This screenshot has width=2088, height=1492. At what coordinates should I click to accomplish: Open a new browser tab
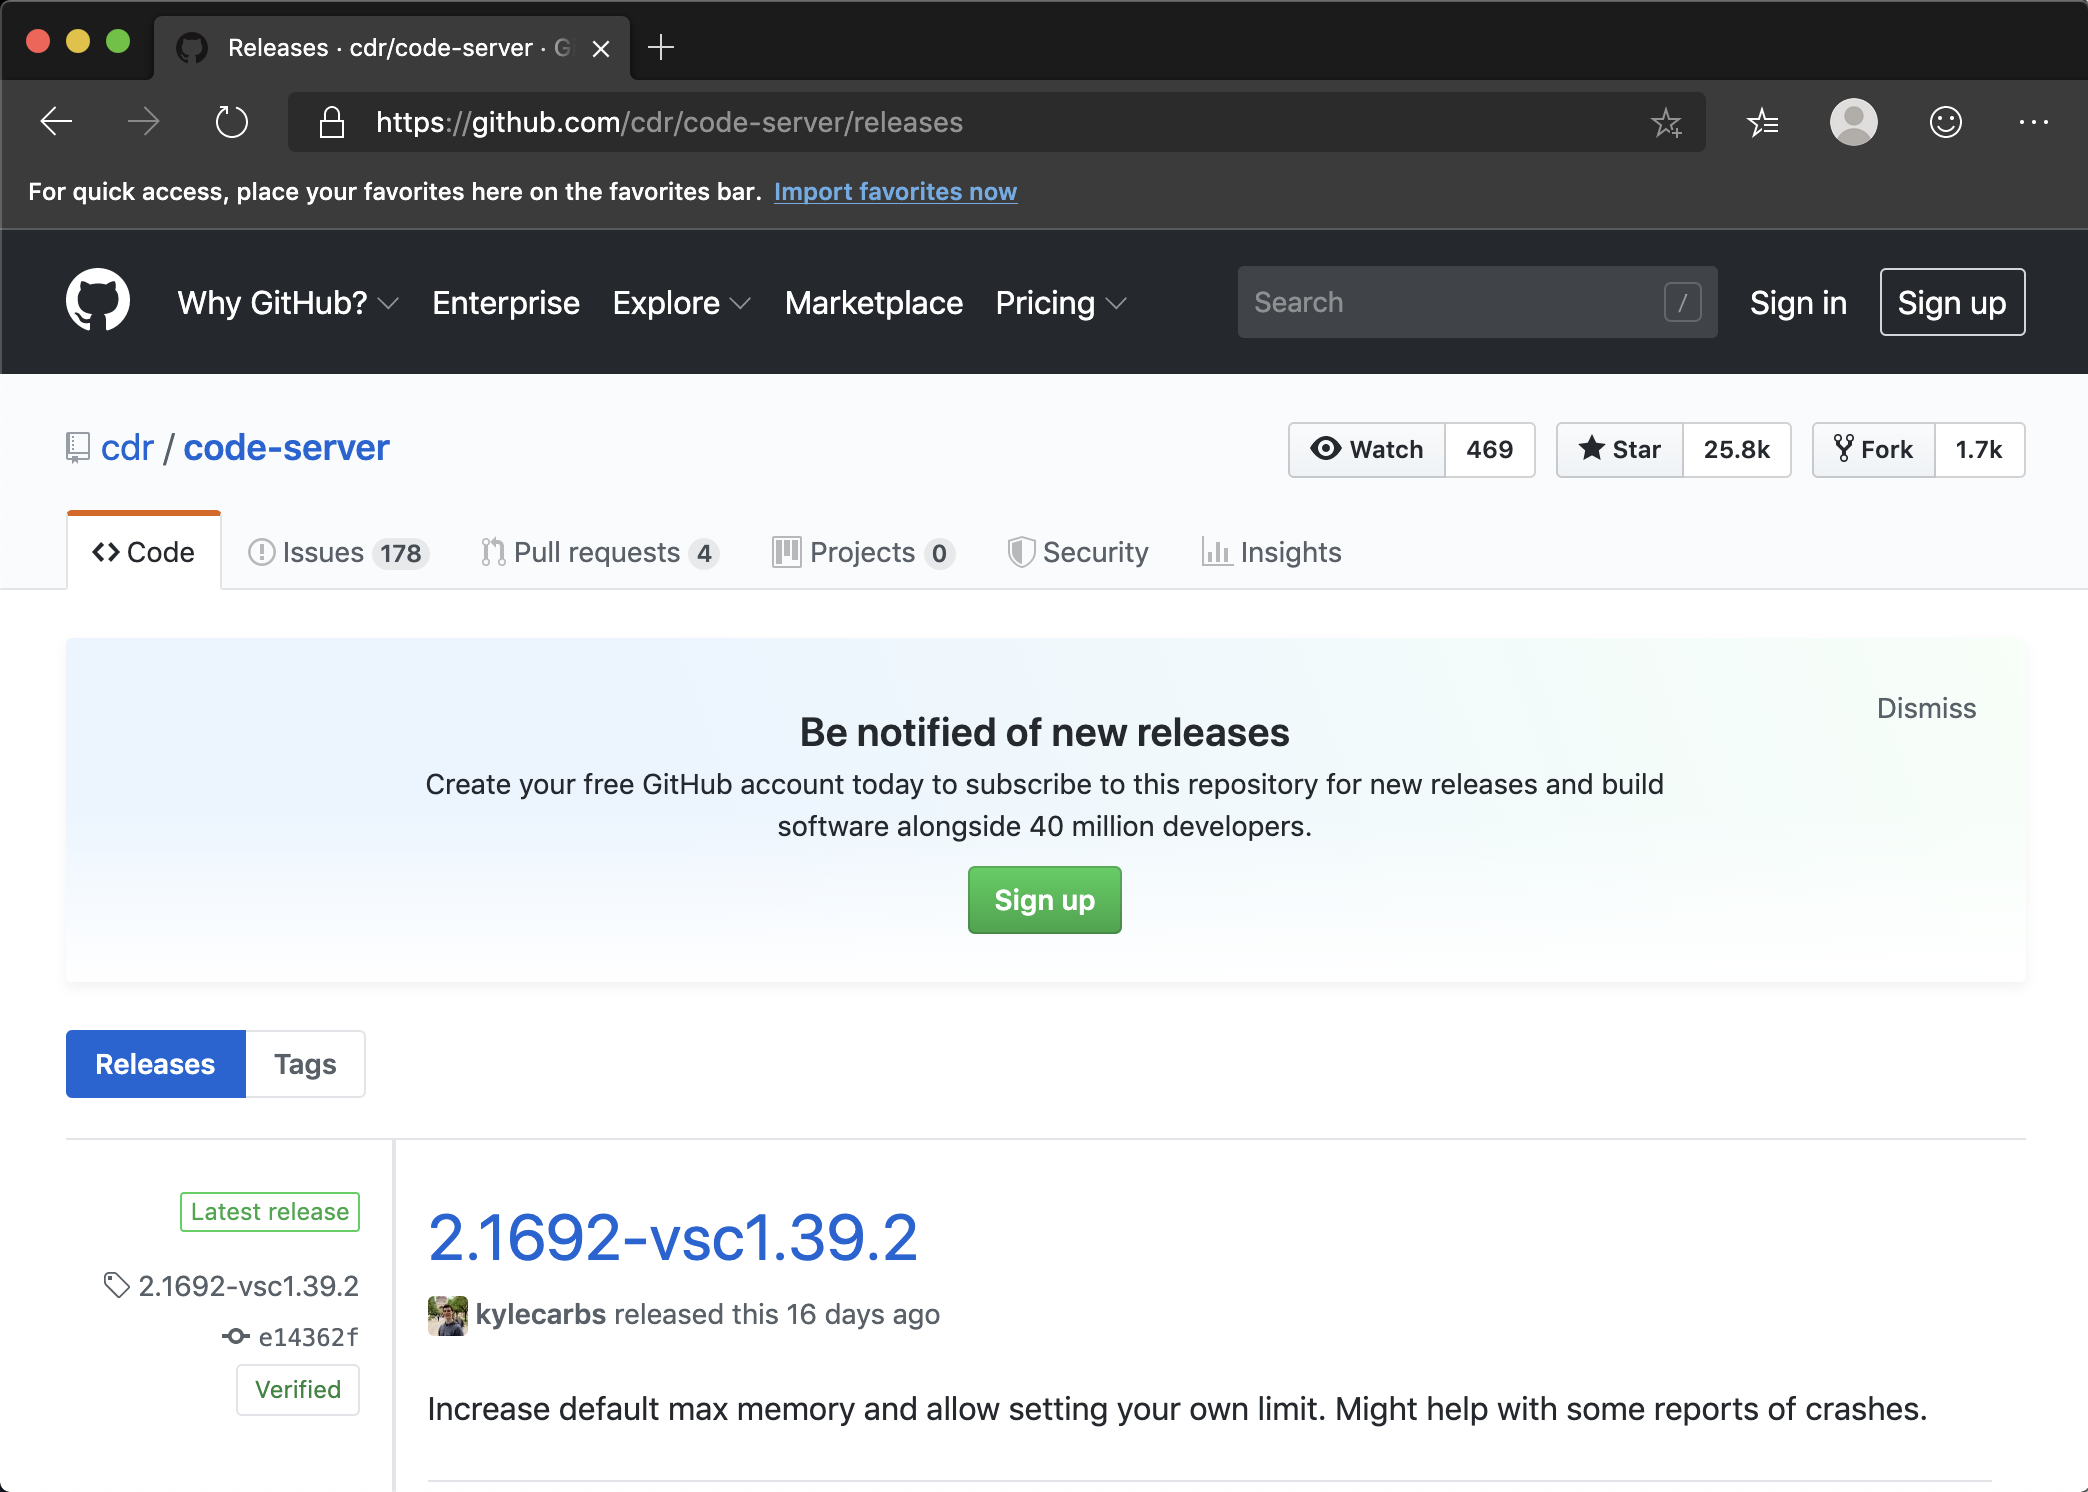click(x=660, y=47)
